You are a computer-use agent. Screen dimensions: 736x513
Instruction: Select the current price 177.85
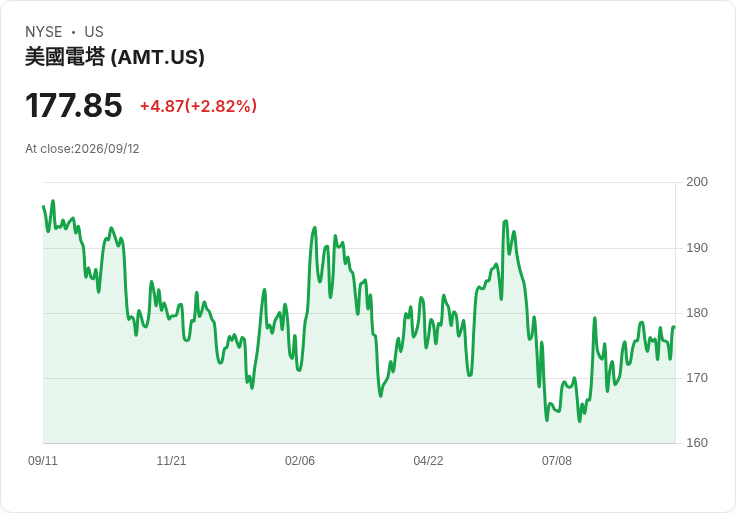click(x=74, y=105)
